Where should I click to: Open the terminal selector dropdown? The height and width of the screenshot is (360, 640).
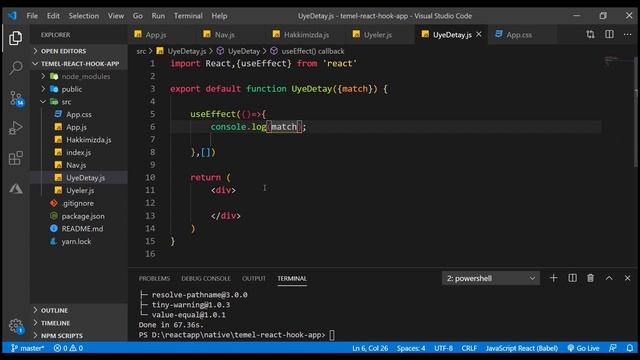(491, 278)
